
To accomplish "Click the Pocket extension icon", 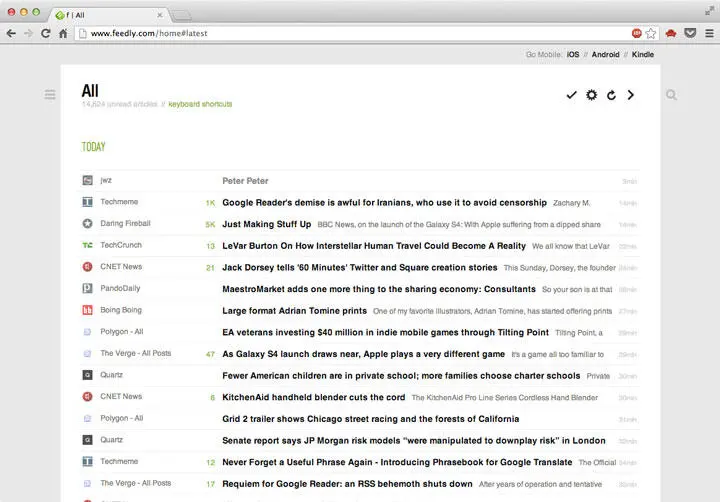I will coord(690,33).
